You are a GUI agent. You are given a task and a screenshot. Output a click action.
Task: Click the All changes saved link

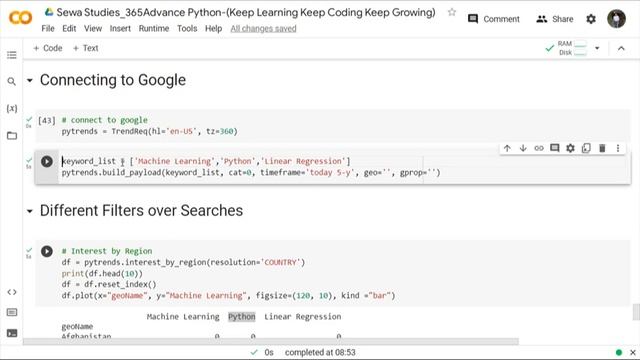click(x=263, y=29)
